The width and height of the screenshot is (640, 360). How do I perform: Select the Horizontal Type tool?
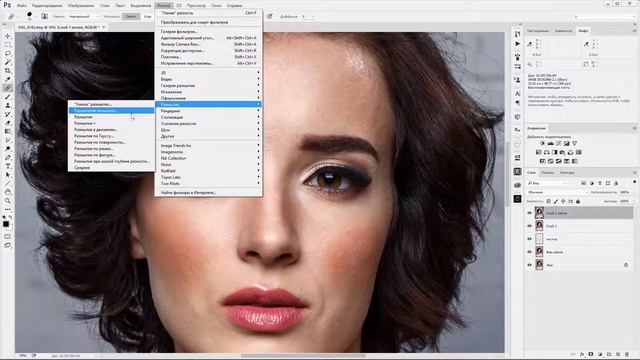point(8,166)
